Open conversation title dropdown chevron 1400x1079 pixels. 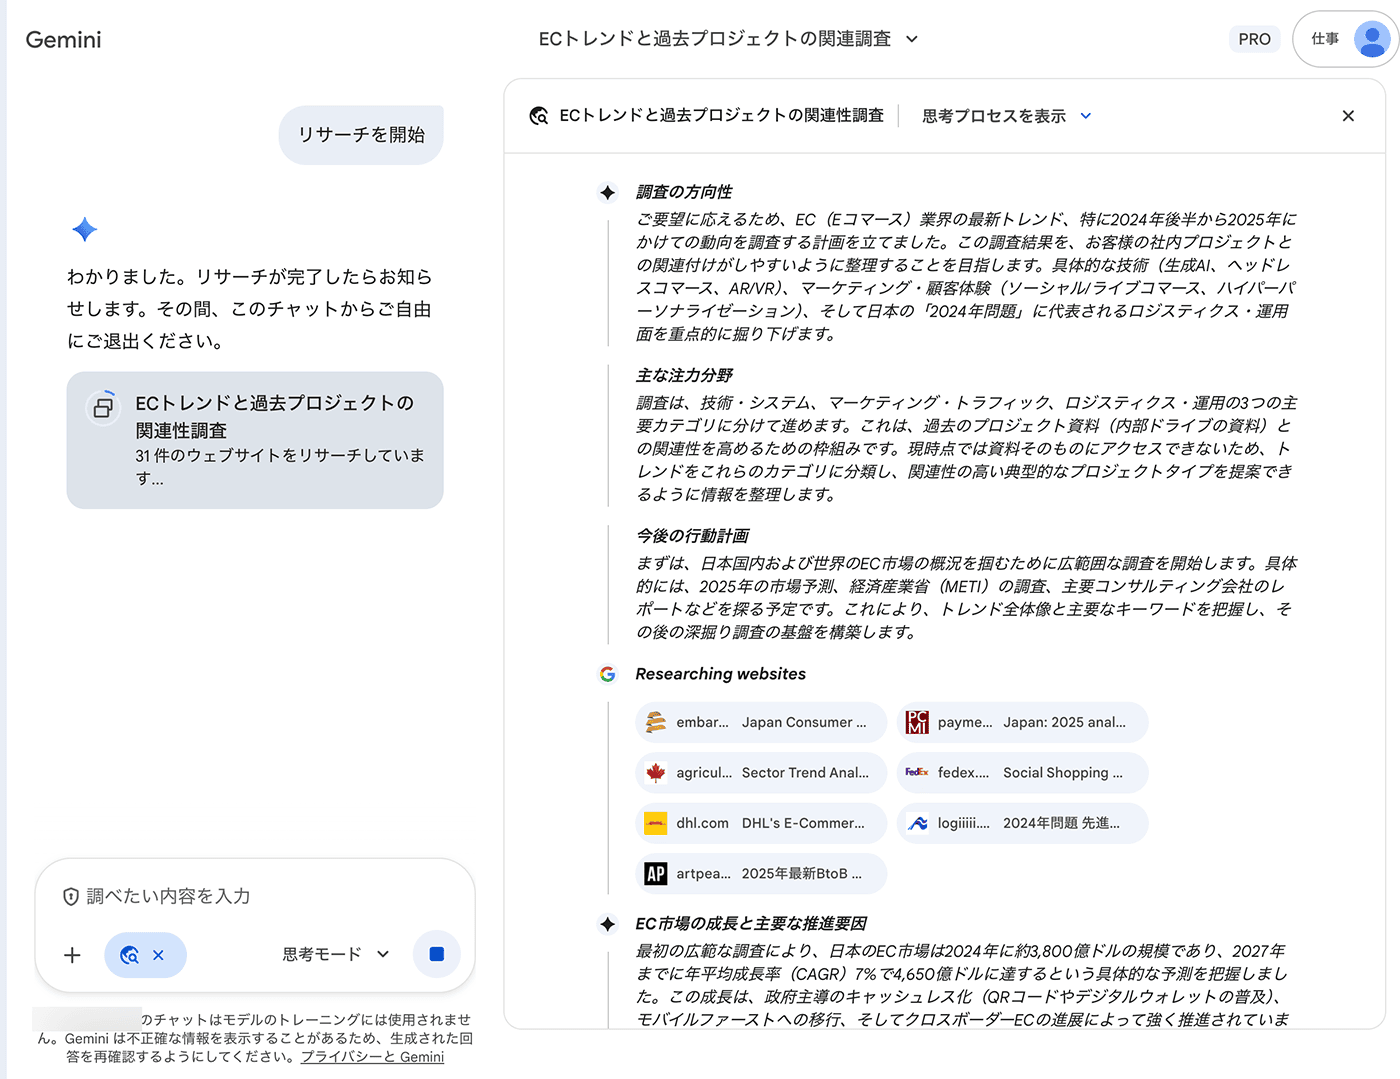click(x=911, y=39)
